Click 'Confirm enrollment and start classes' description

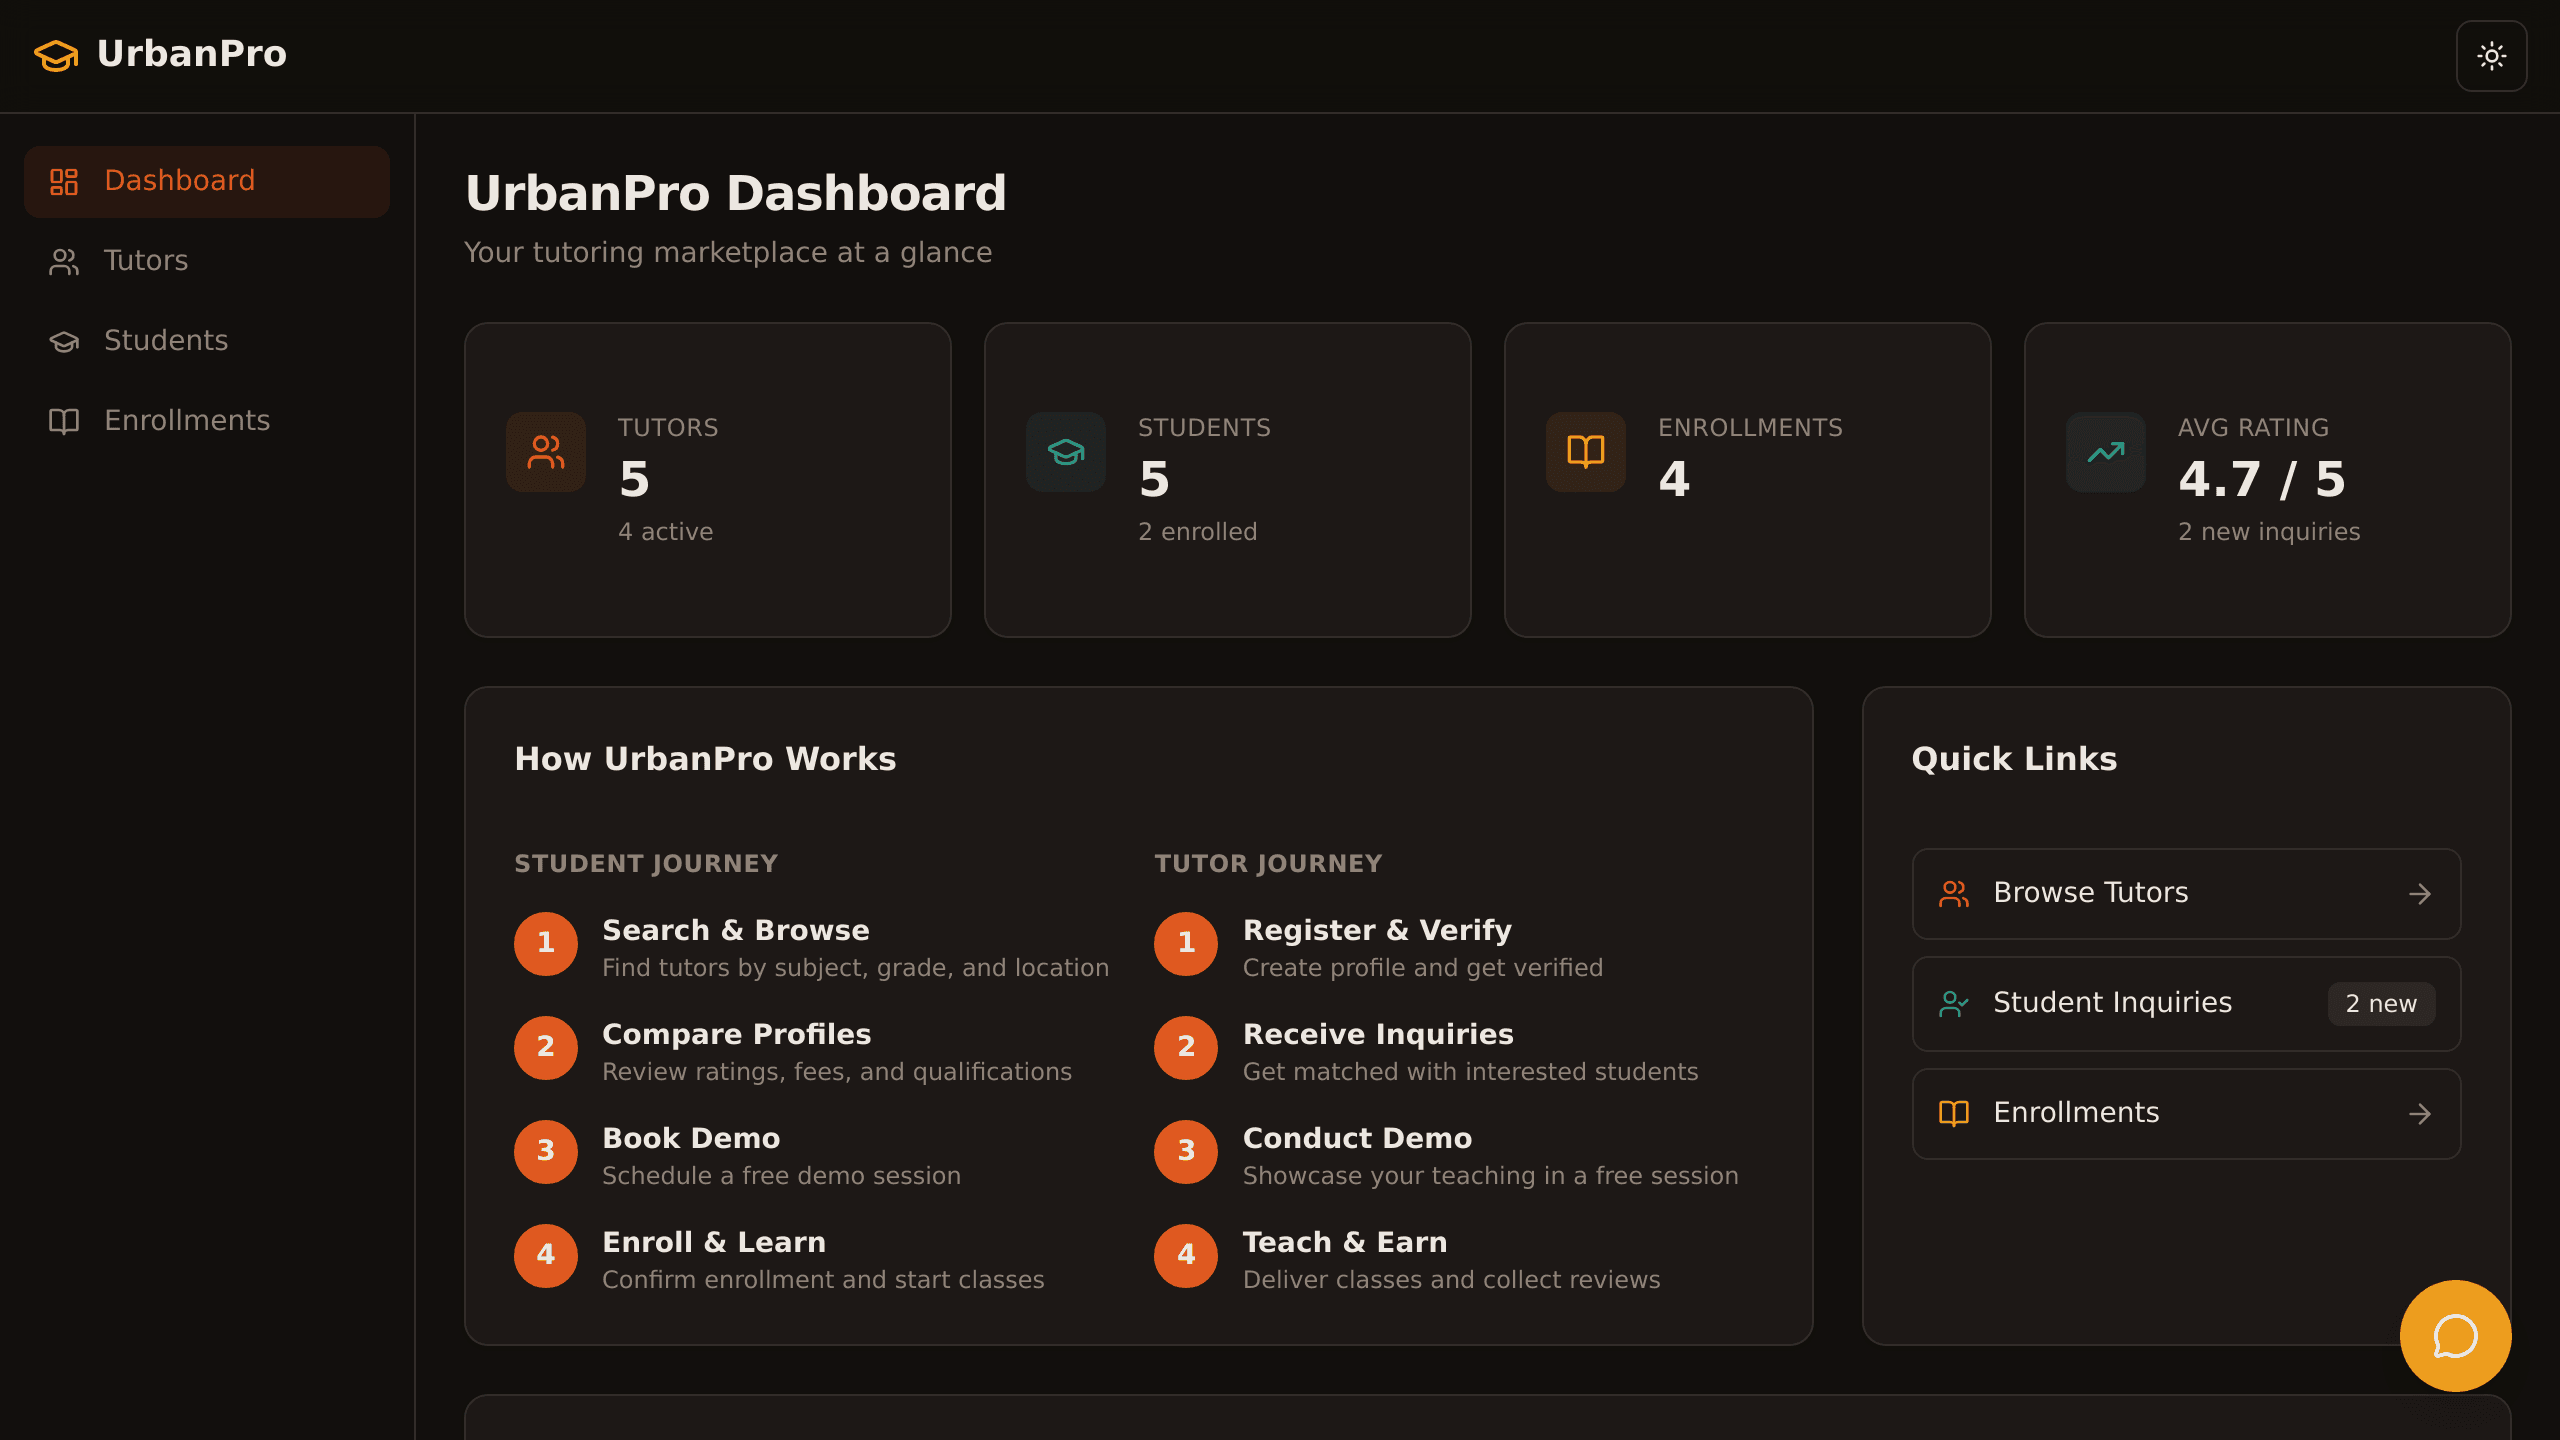(x=823, y=1280)
